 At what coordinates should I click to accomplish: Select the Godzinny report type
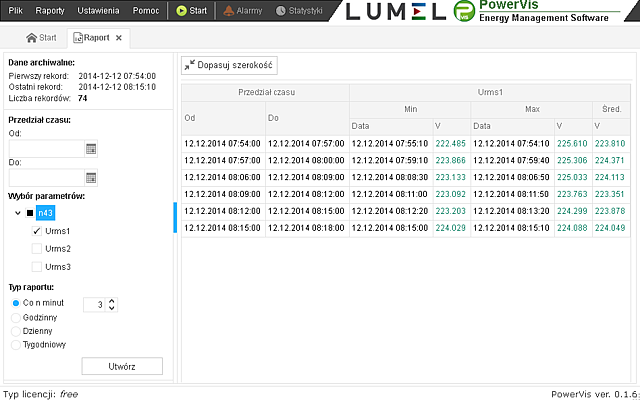[16, 318]
